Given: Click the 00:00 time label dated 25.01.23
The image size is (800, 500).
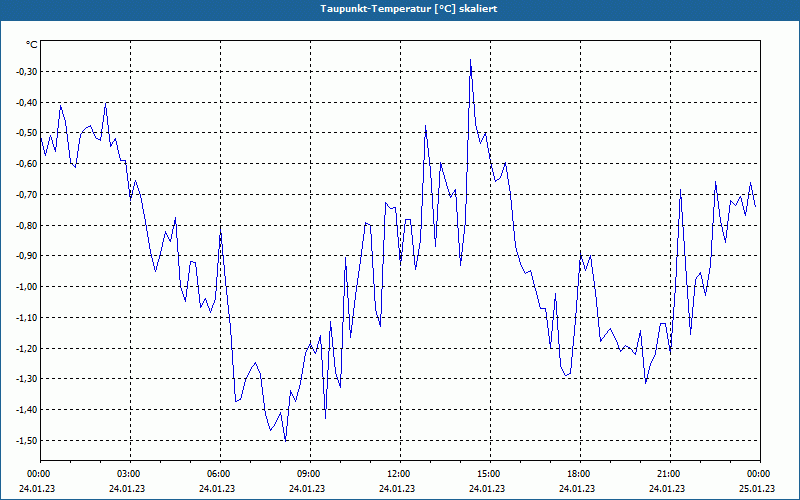Looking at the screenshot, I should 759,474.
